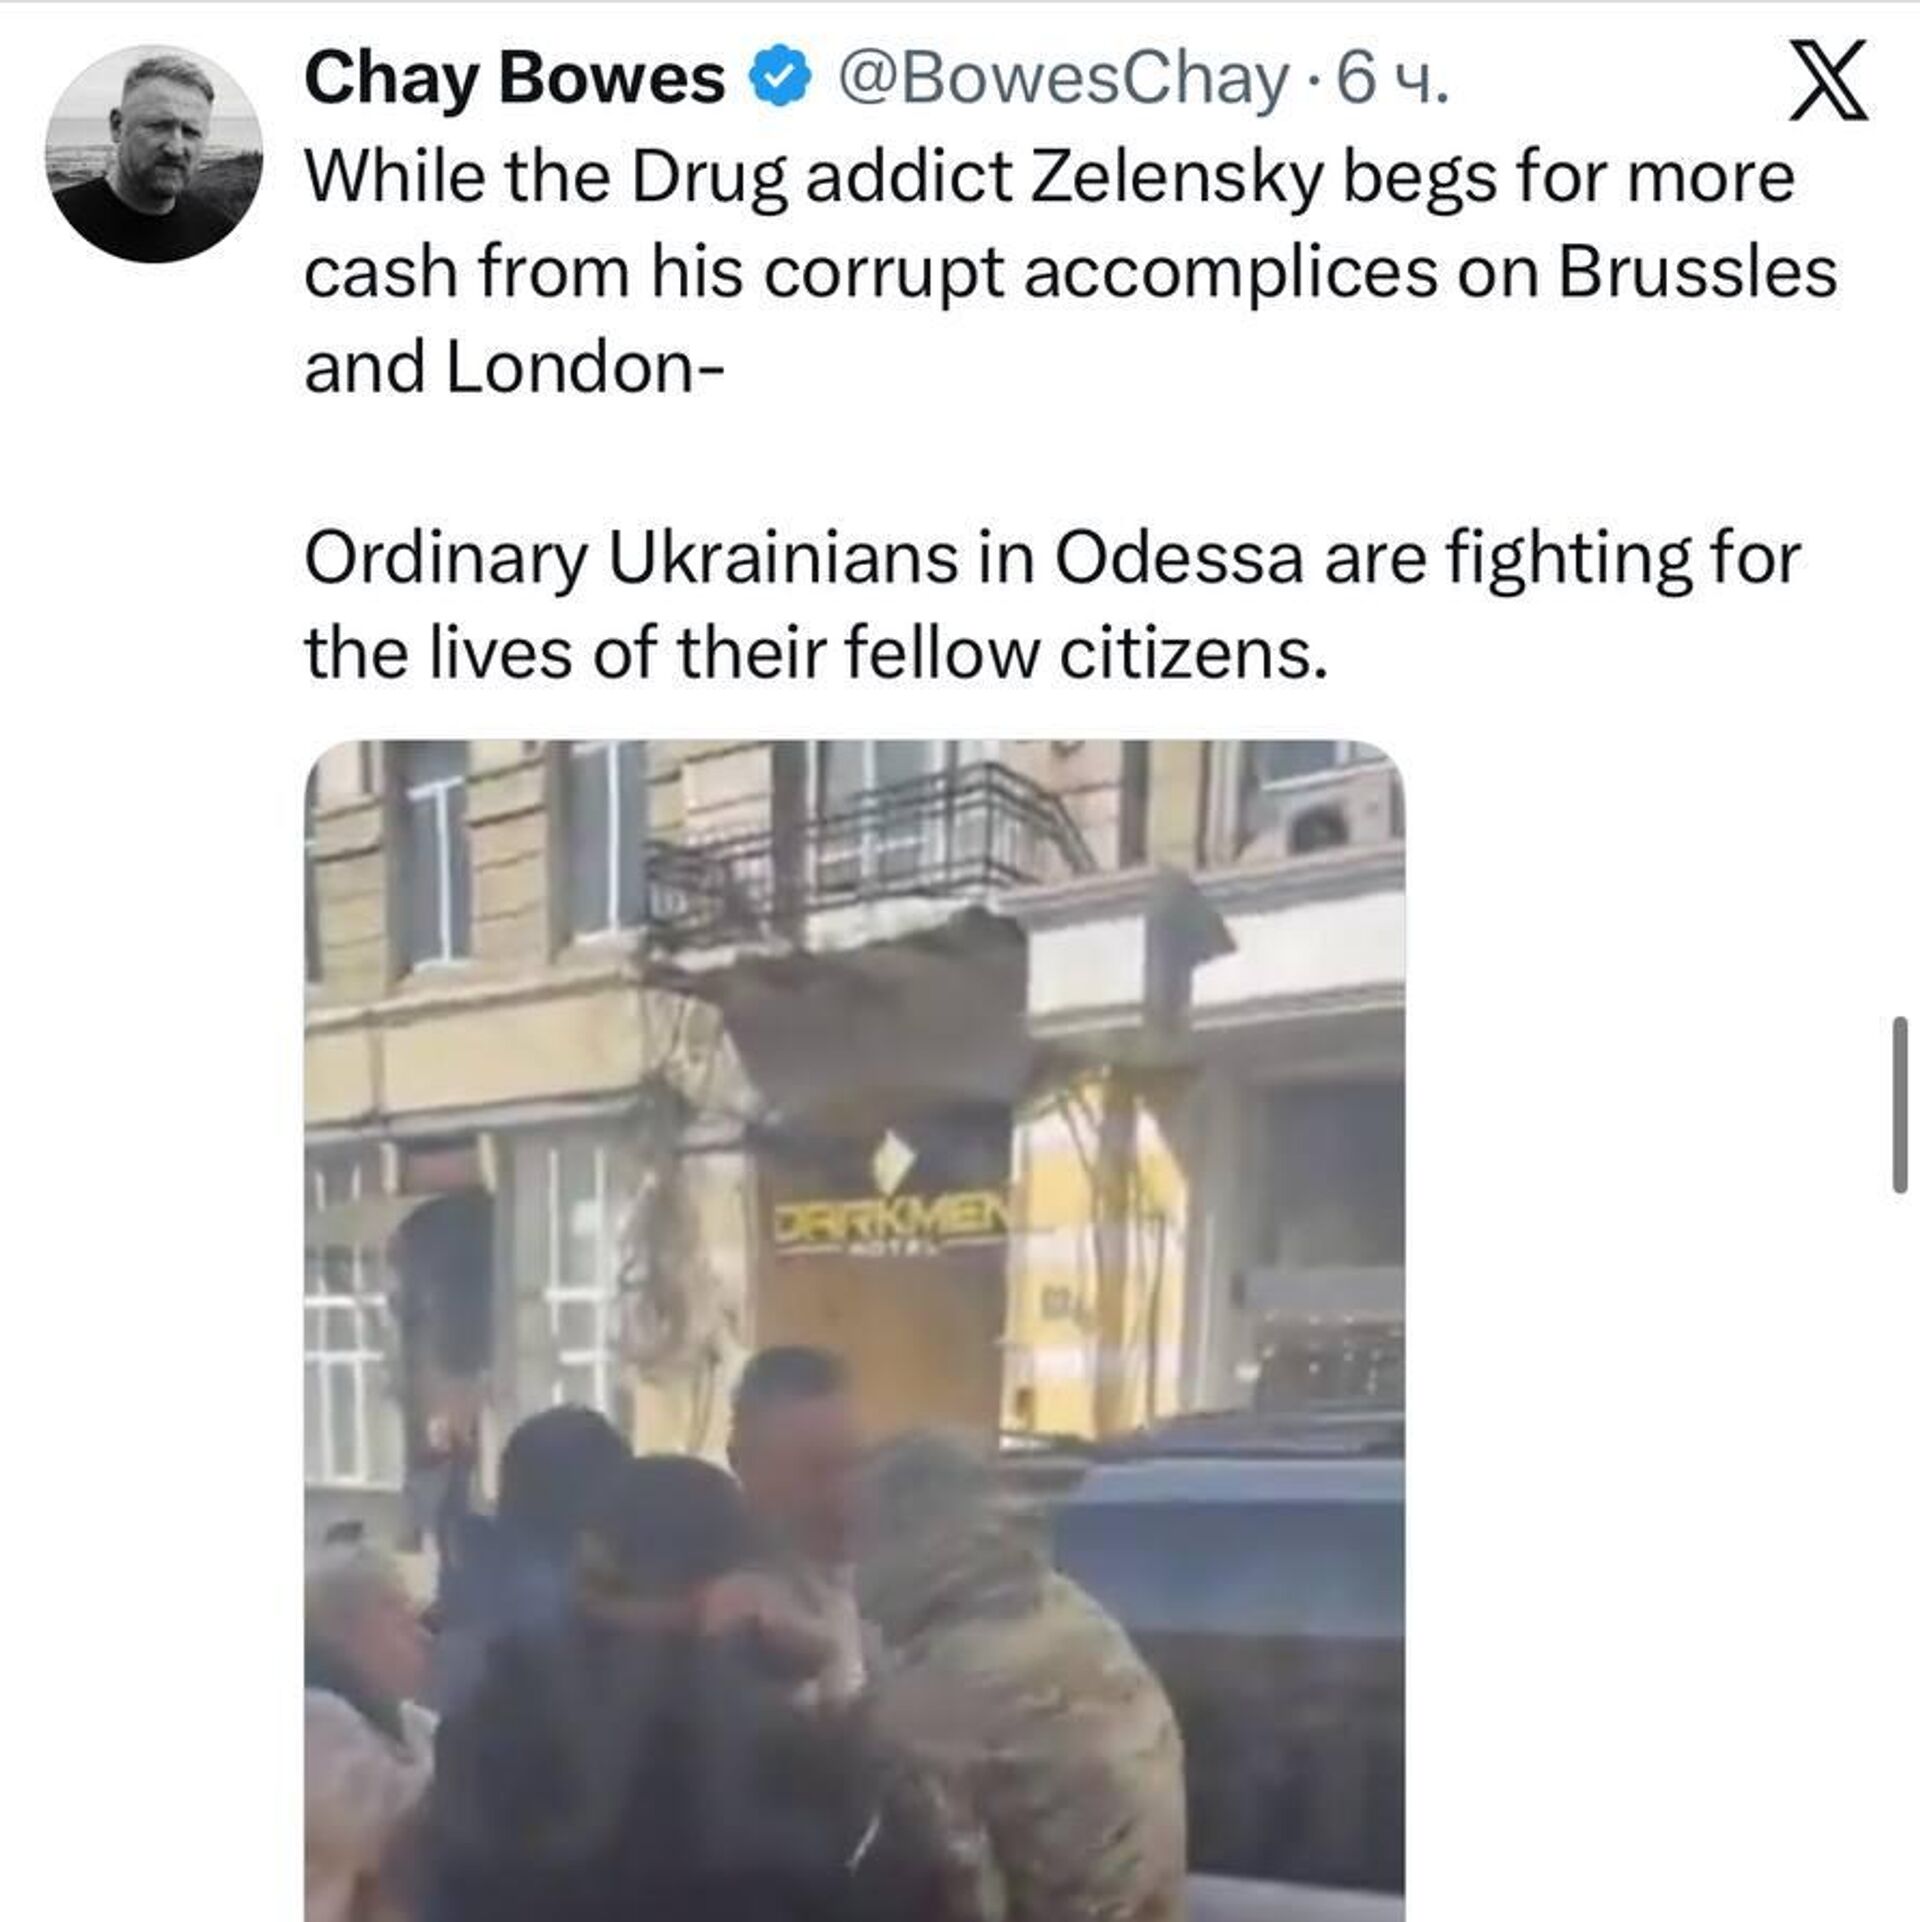Click the line ending fellow citizens.

pos(816,655)
